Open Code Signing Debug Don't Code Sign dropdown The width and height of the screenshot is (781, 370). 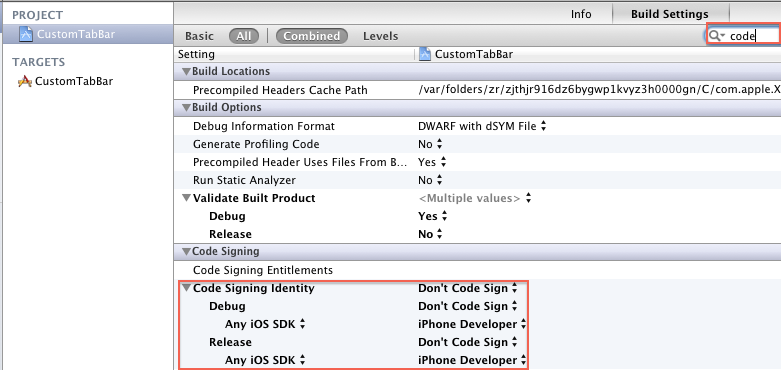click(468, 306)
